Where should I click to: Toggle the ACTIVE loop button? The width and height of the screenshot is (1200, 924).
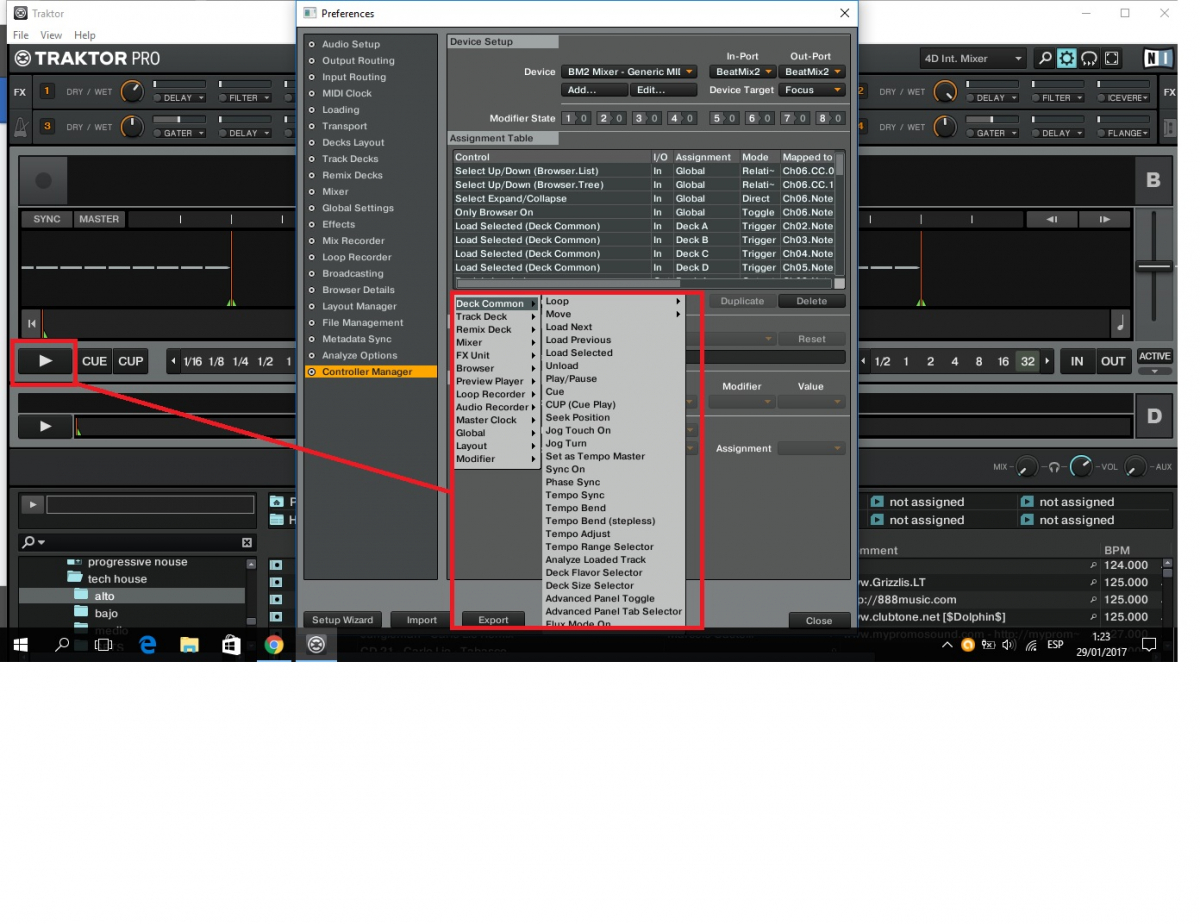pyautogui.click(x=1155, y=357)
